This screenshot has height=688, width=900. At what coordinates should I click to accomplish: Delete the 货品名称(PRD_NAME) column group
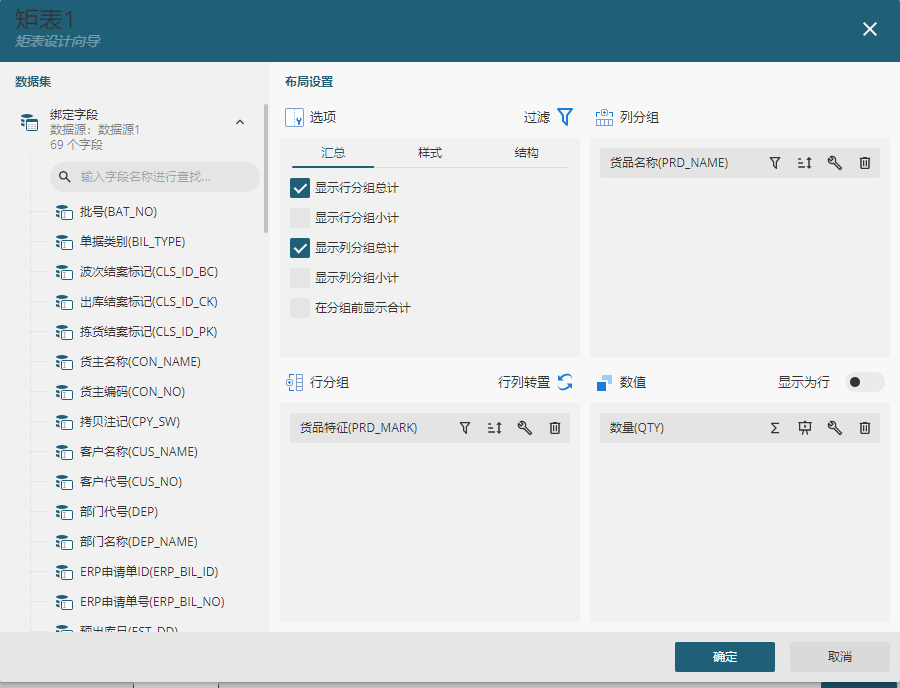[x=865, y=163]
